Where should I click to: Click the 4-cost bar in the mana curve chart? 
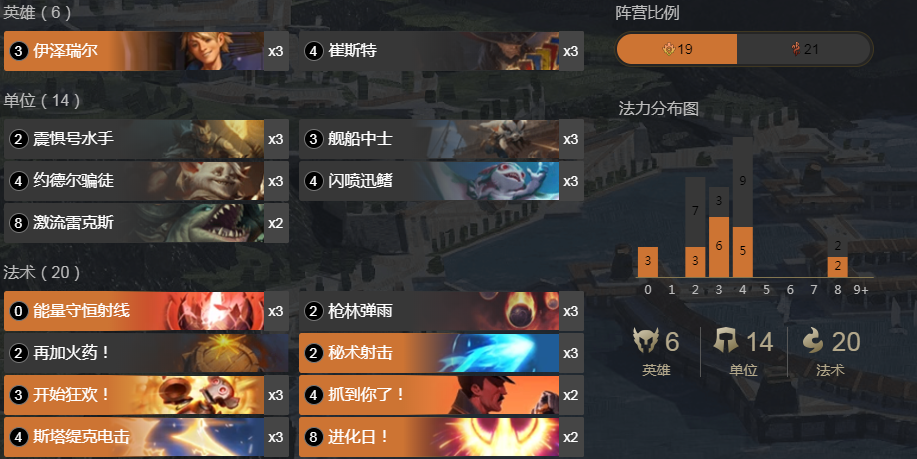tap(743, 207)
